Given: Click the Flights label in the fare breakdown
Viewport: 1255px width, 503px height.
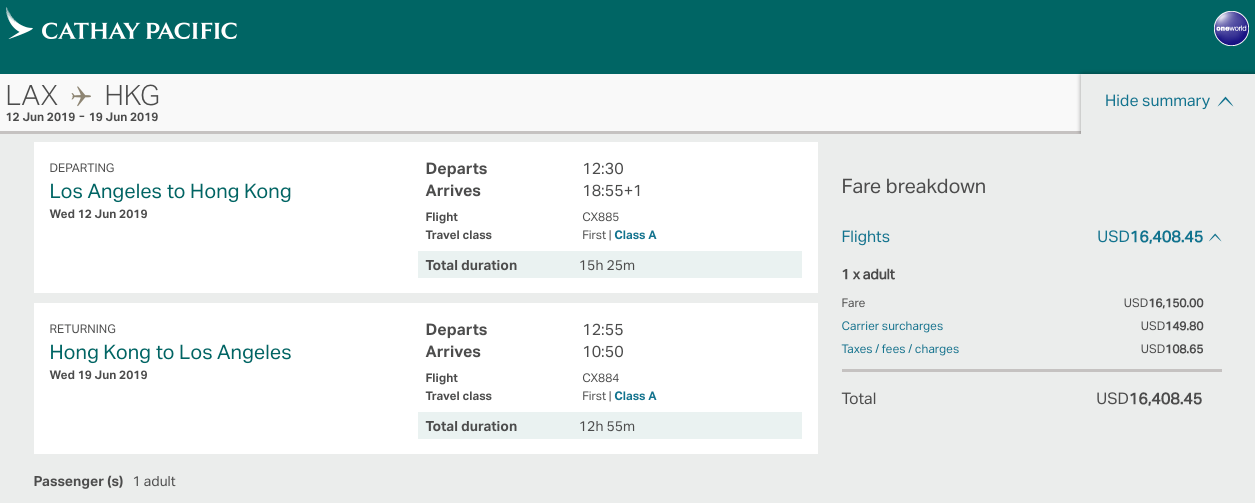Looking at the screenshot, I should point(865,237).
